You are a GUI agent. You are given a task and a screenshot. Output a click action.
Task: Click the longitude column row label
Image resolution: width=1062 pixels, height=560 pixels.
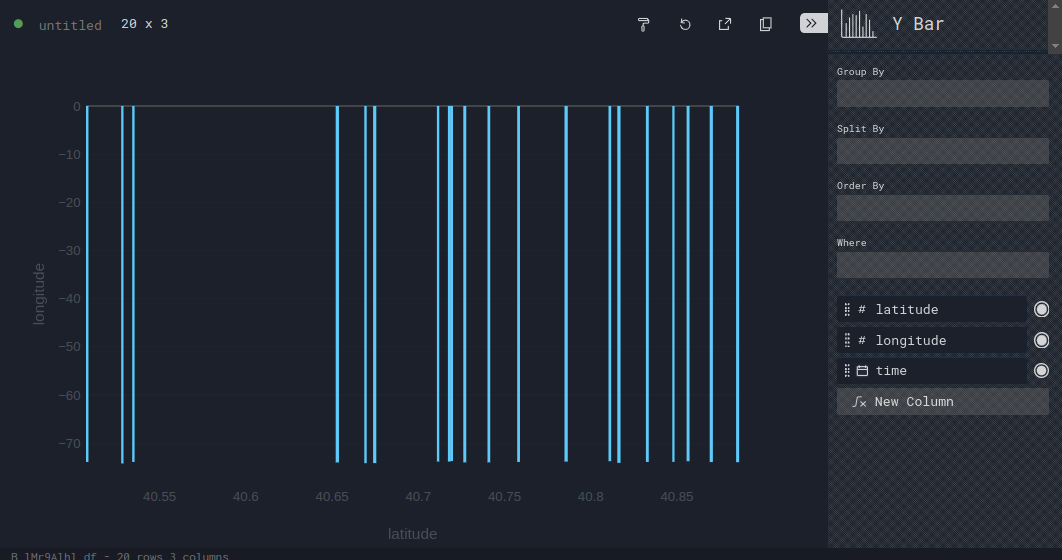(910, 340)
